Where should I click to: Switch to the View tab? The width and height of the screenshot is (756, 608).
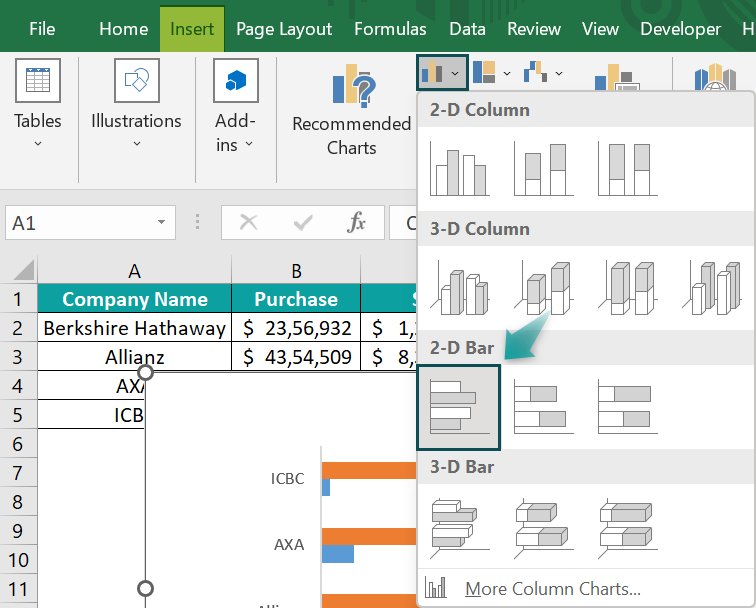click(x=600, y=29)
